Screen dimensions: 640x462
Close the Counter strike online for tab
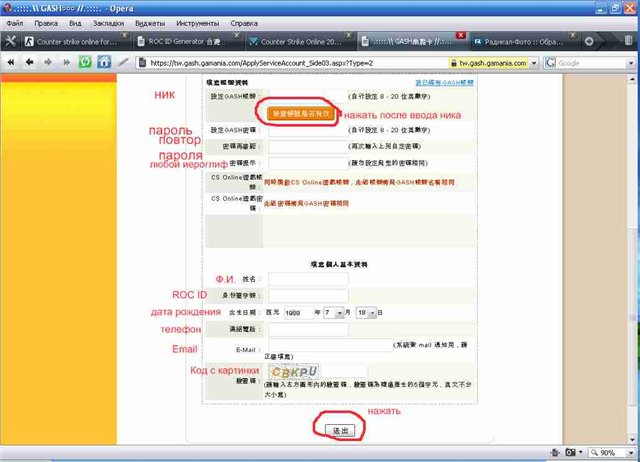[125, 36]
